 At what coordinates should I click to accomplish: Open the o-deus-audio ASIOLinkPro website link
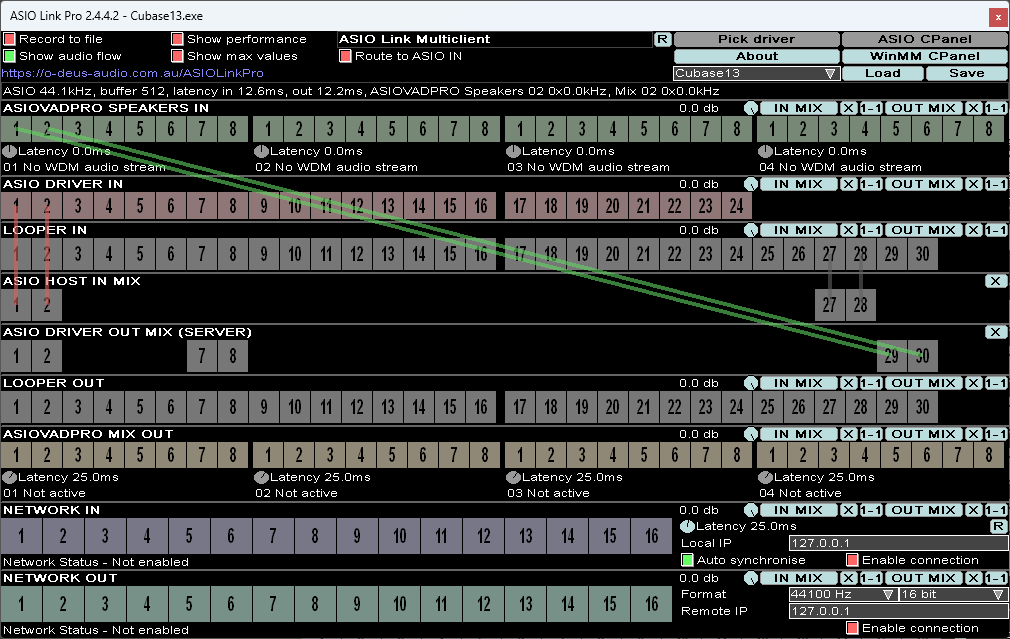133,73
